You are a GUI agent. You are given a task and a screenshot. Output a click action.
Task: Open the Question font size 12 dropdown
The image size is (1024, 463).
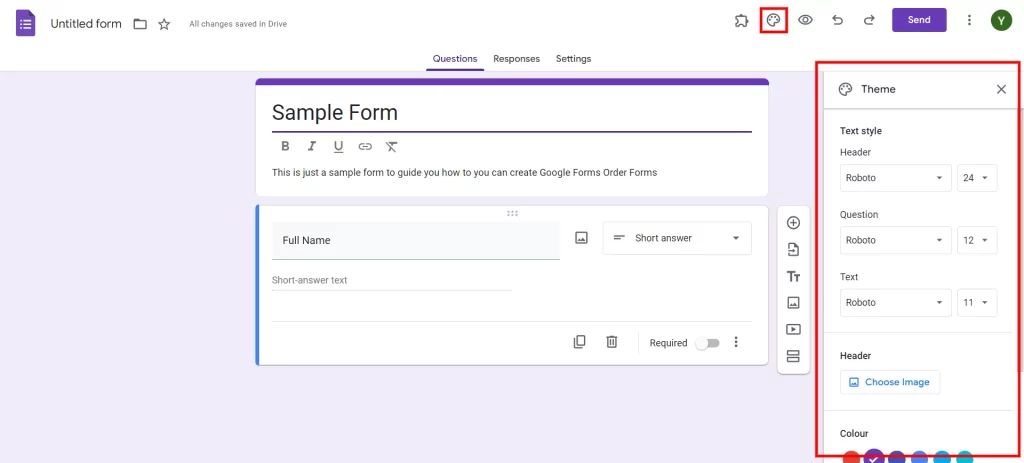(x=977, y=240)
